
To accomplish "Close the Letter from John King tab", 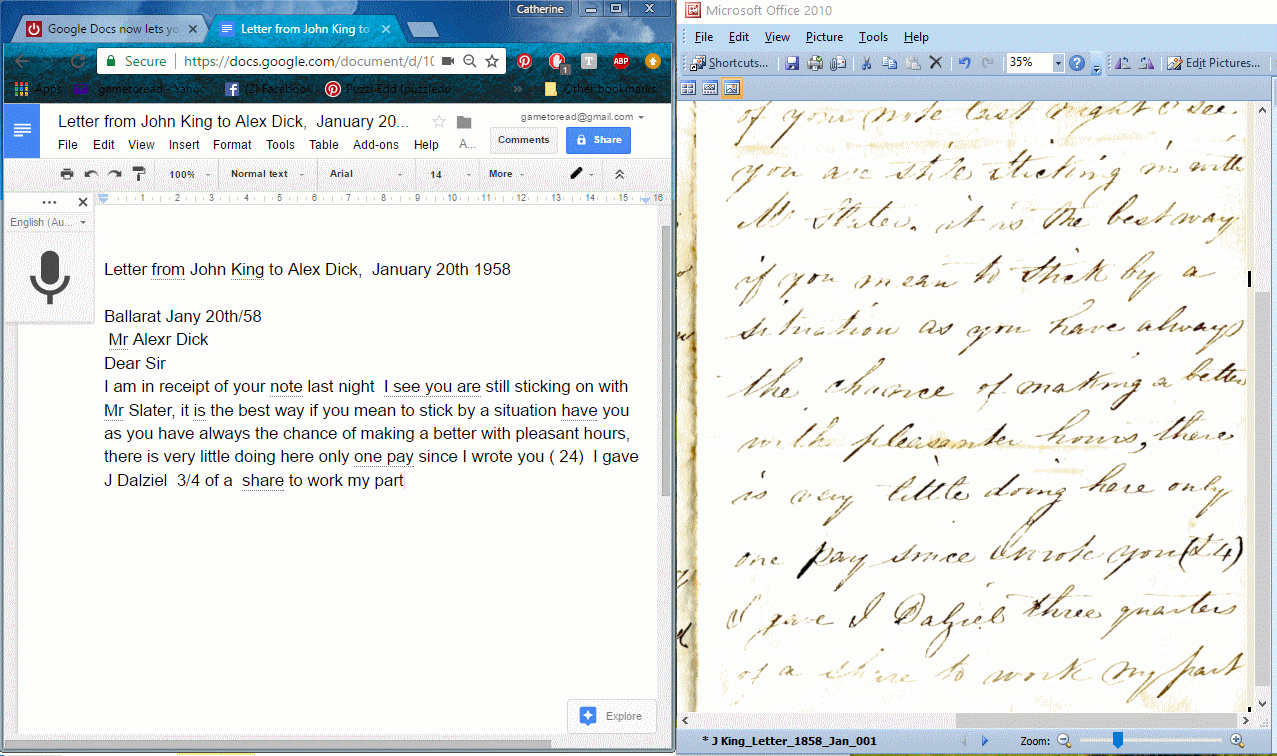I will coord(384,29).
